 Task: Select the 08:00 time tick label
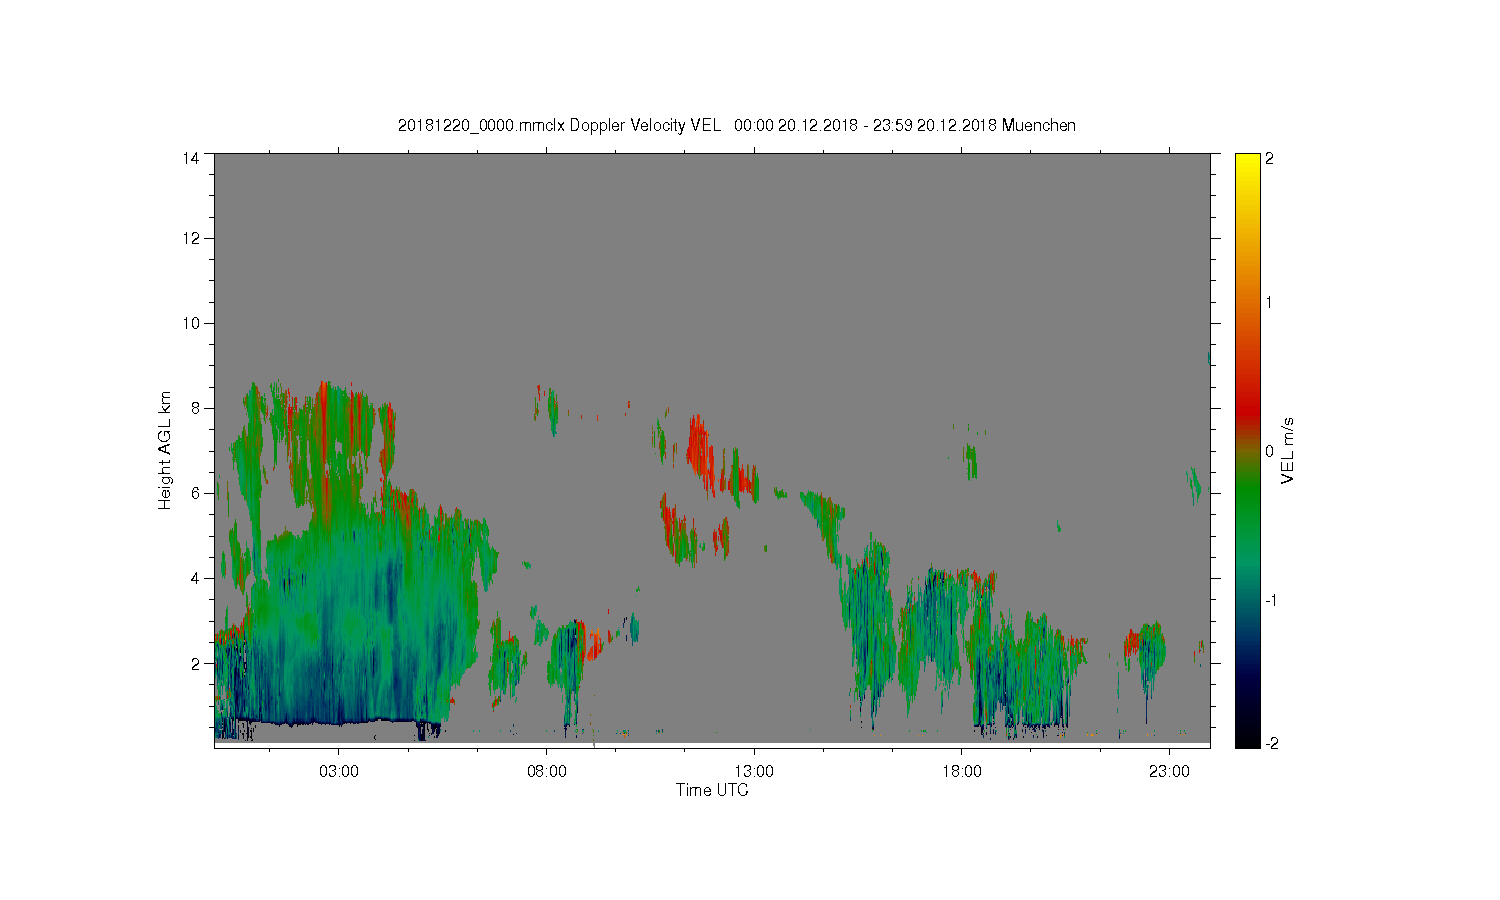[x=547, y=772]
